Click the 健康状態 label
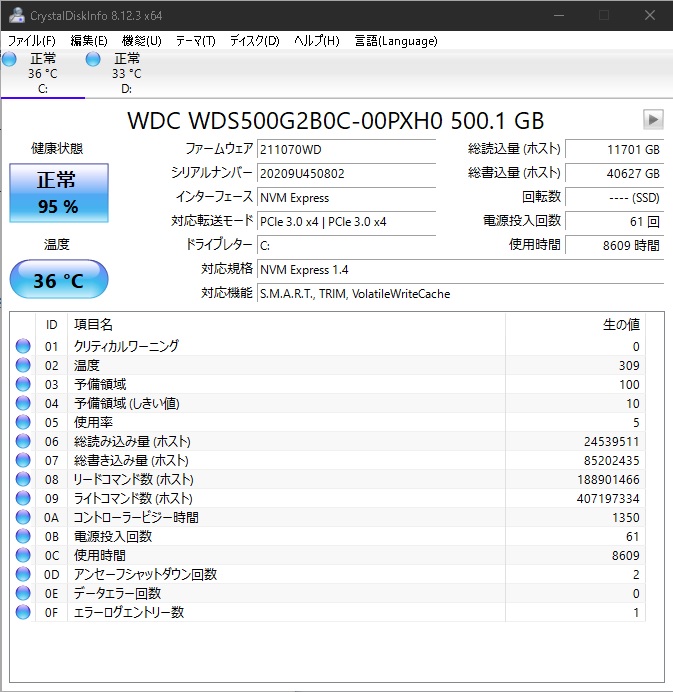 coord(57,148)
